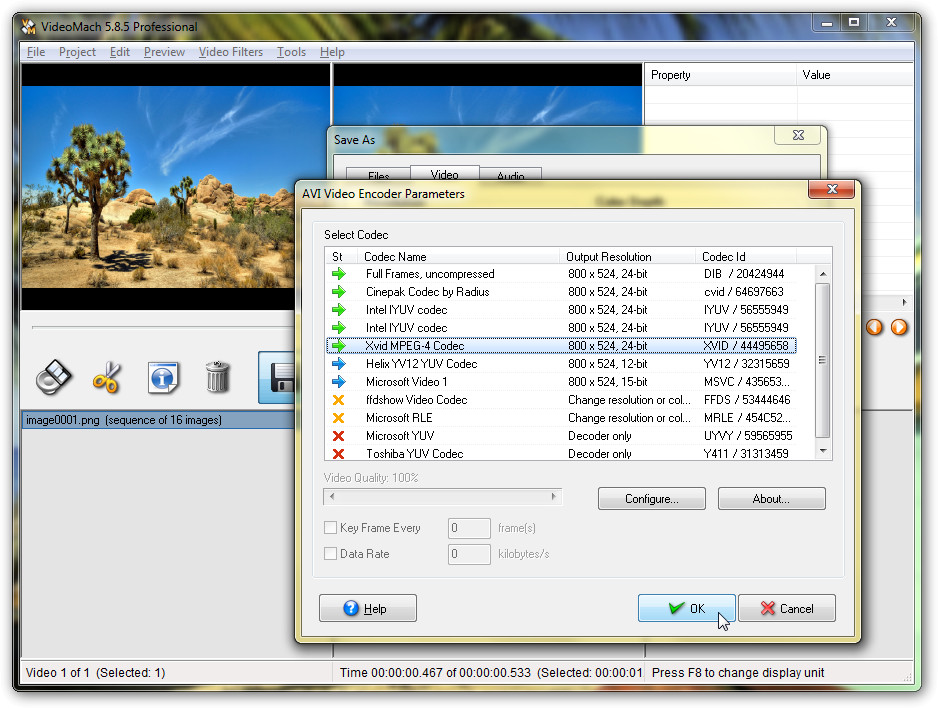Viewport: 938px width, 708px height.
Task: Enable the Key Frame Every checkbox
Action: click(330, 527)
